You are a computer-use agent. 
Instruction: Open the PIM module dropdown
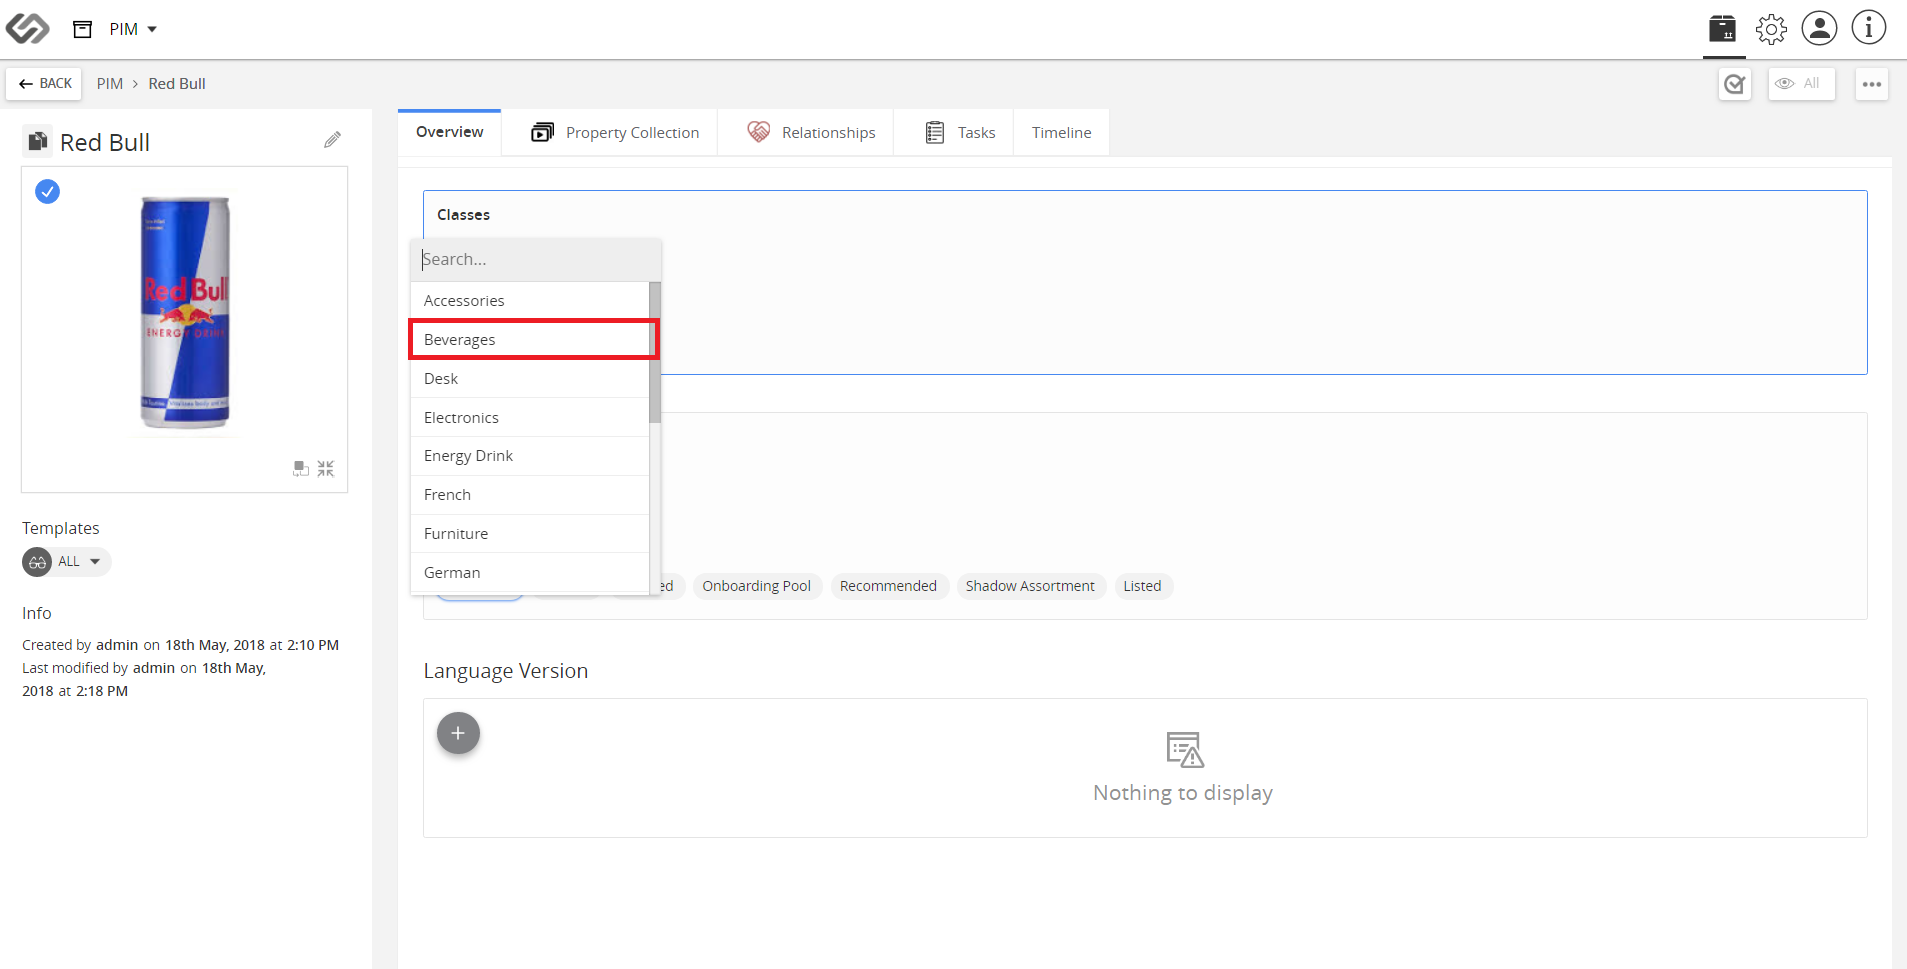133,29
